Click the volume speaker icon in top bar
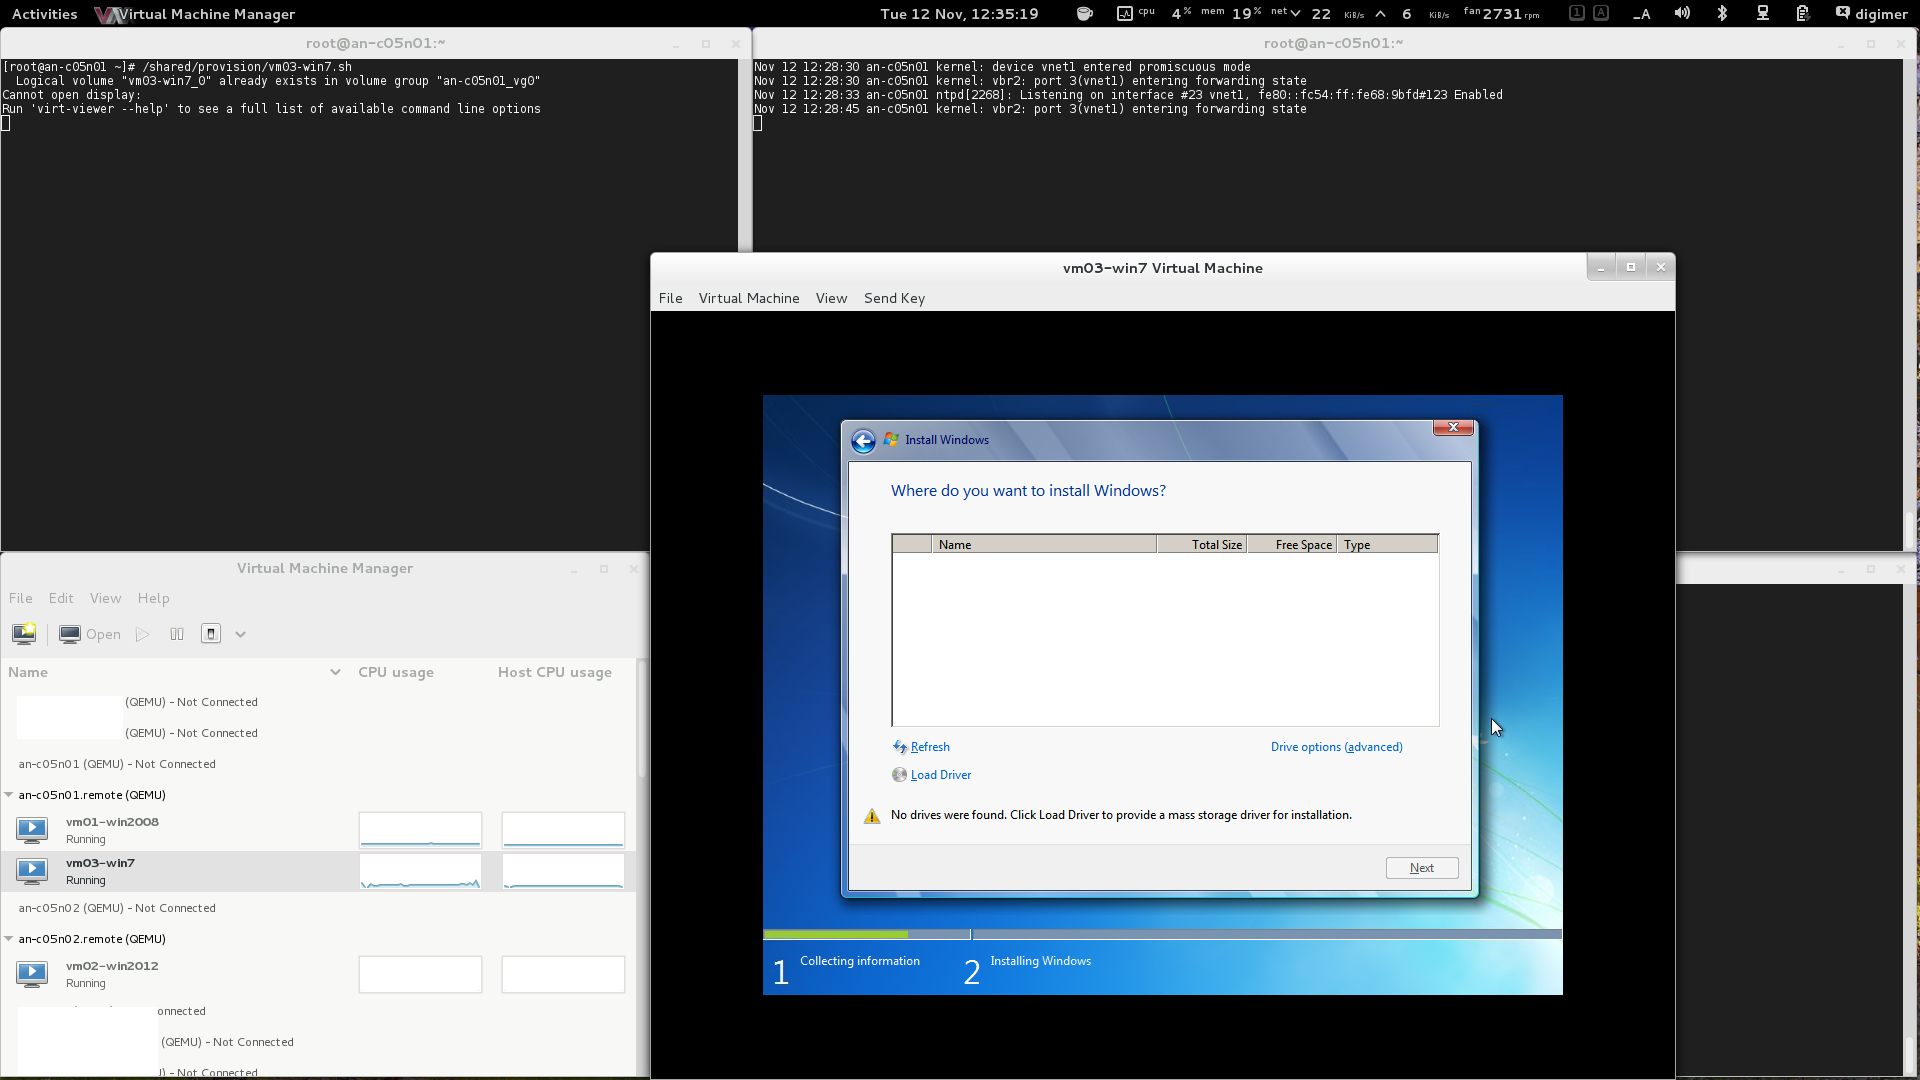This screenshot has height=1080, width=1920. pos(1682,14)
